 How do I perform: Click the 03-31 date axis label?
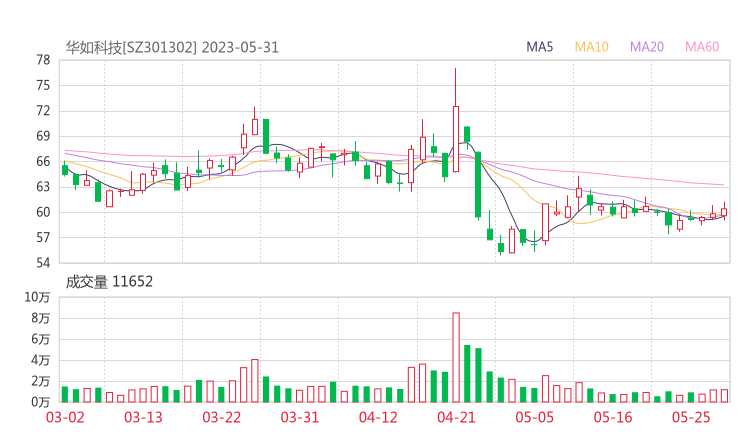click(300, 417)
